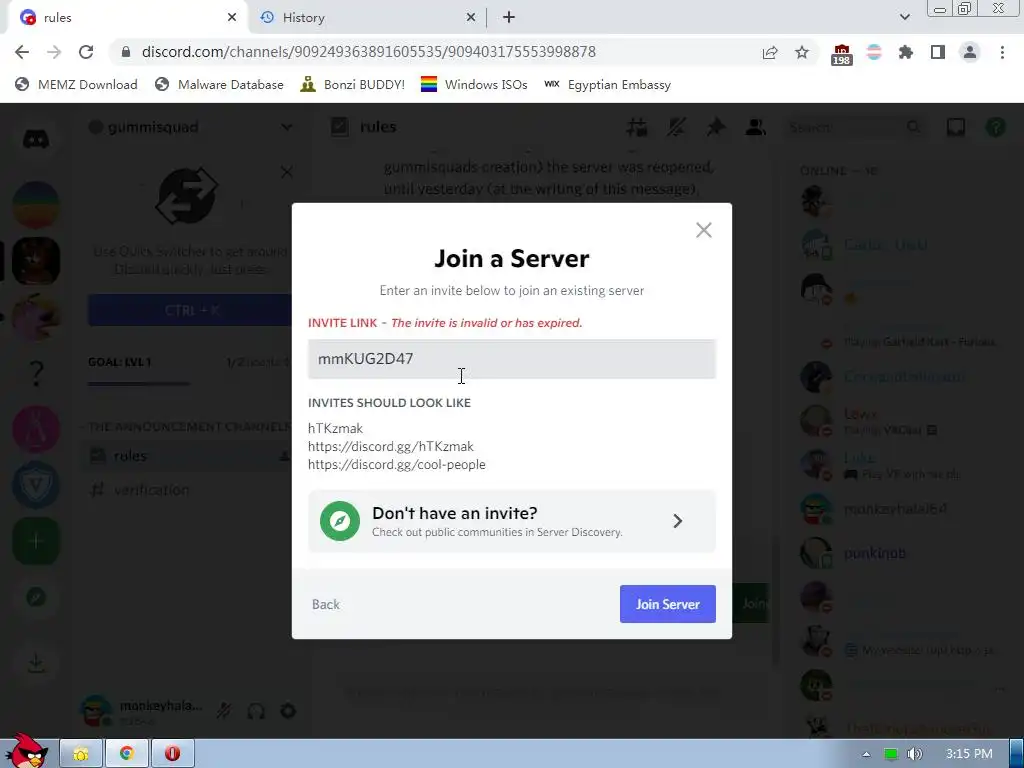Open Chrome from the taskbar
The image size is (1024, 768).
[127, 754]
